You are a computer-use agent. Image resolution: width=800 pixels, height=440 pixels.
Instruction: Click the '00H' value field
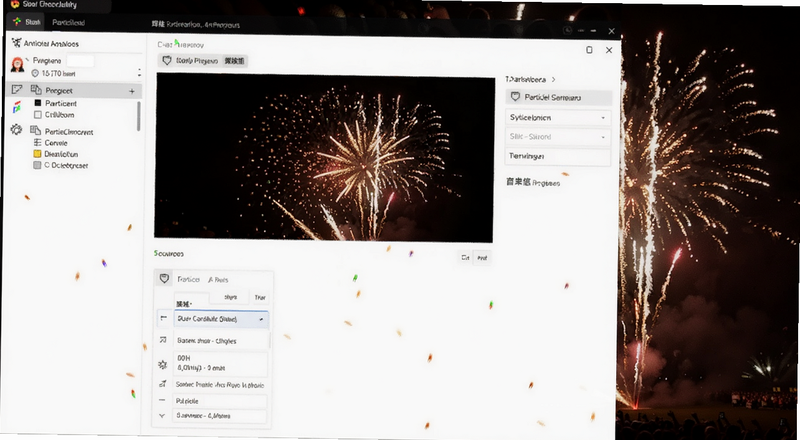coord(221,363)
